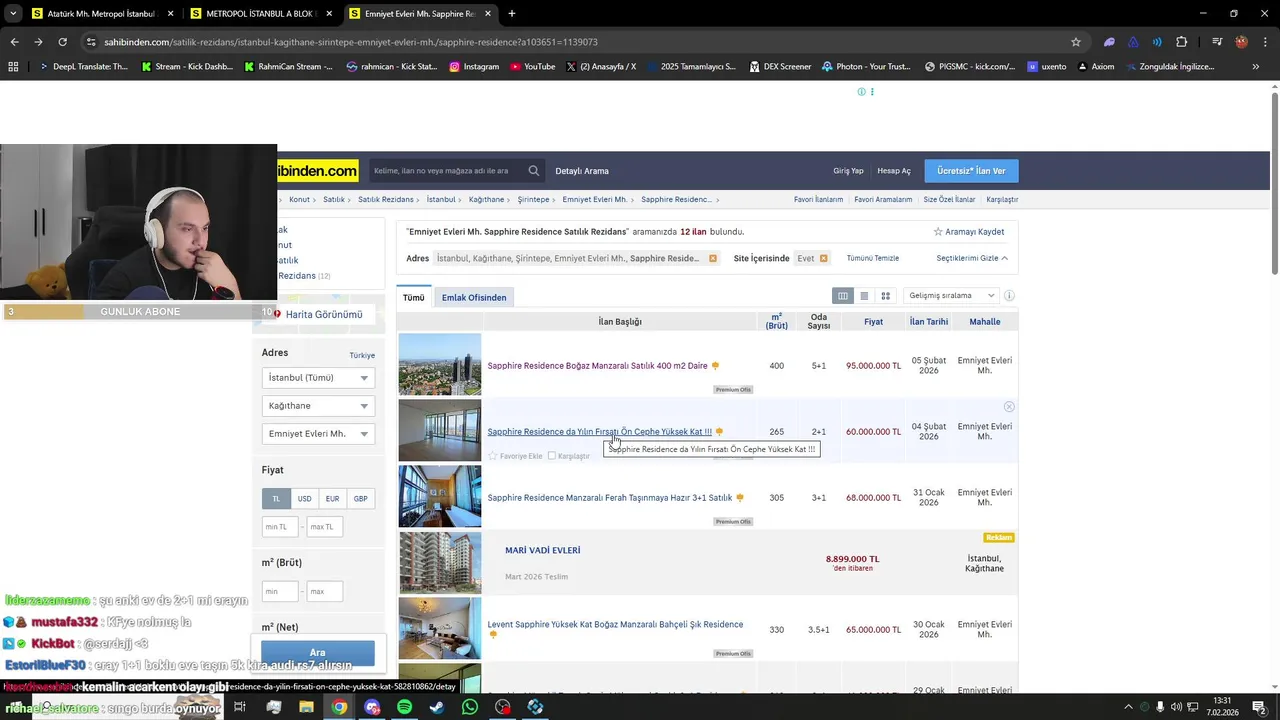
Task: Select the Tümü tab
Action: tap(413, 298)
